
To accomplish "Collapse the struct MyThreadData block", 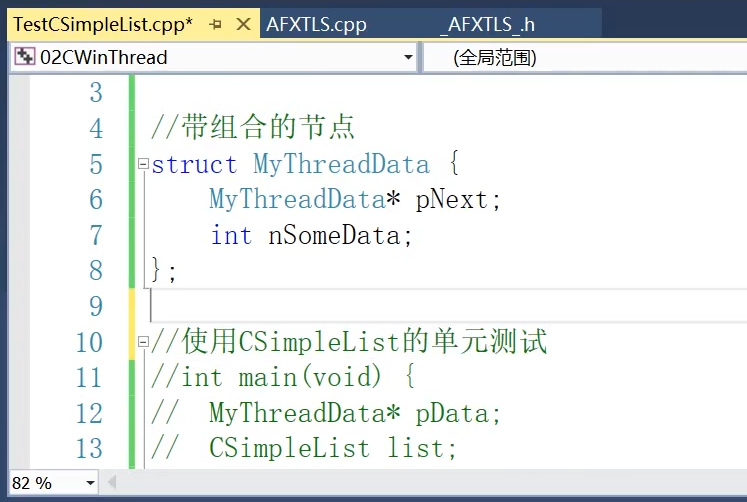I will click(x=143, y=164).
